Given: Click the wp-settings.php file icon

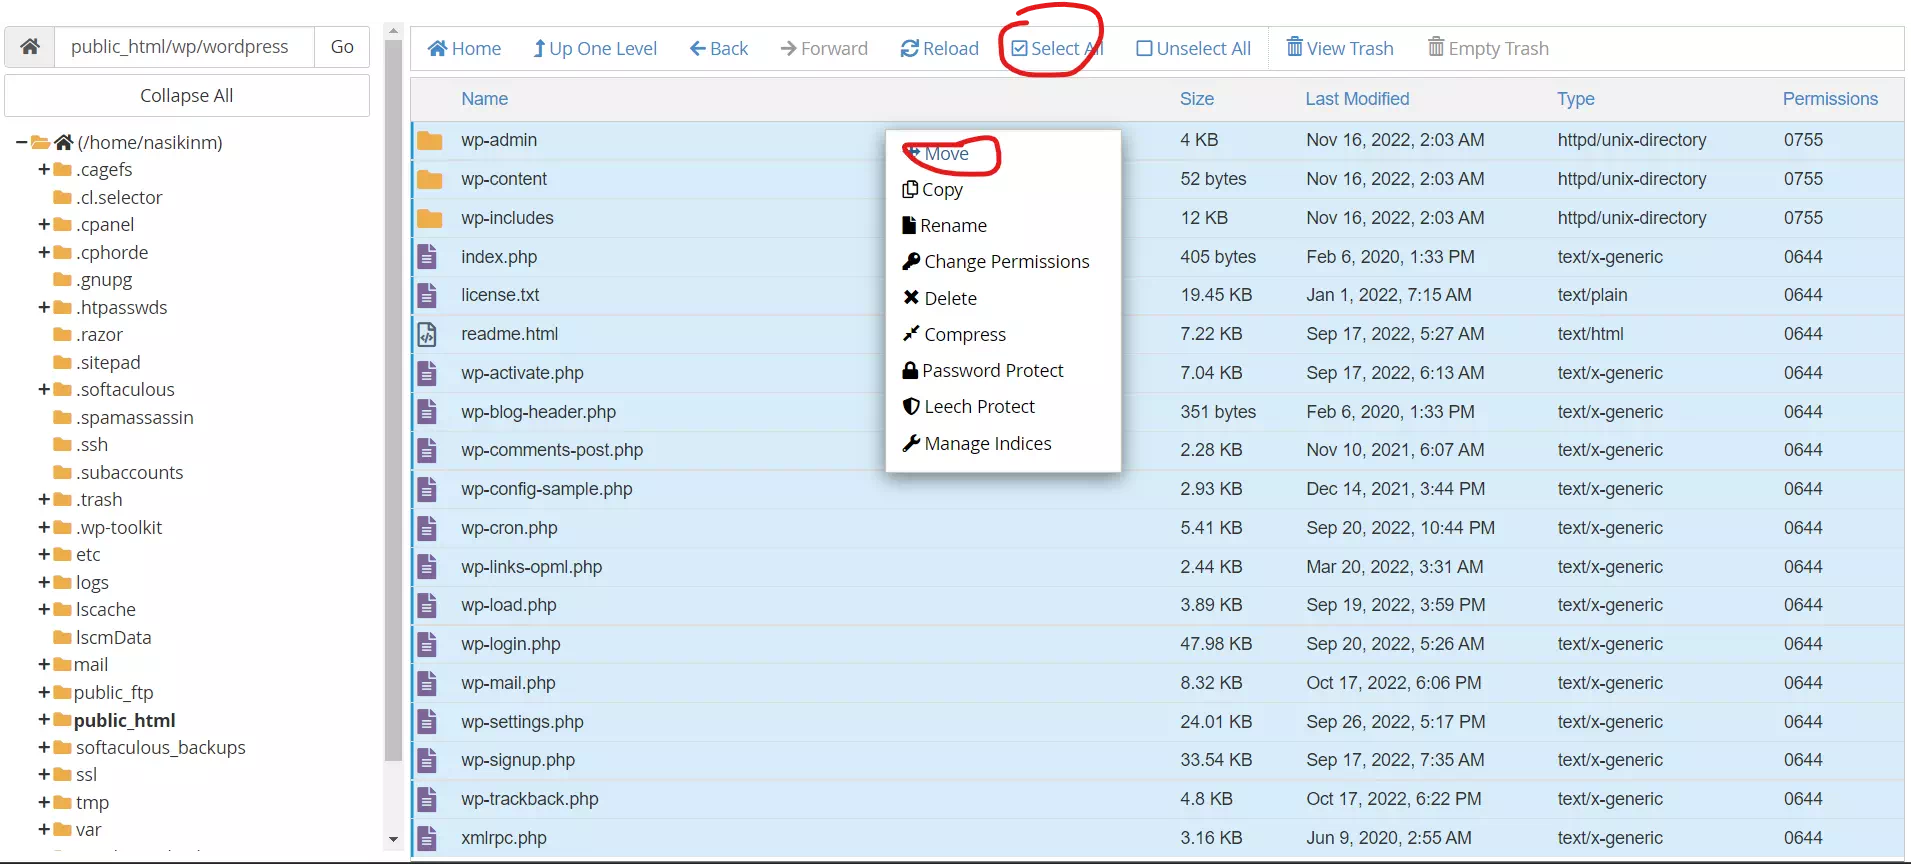Looking at the screenshot, I should tap(427, 722).
